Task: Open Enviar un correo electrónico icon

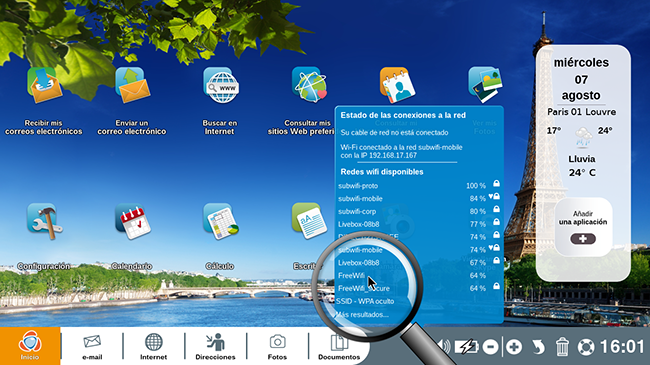Action: click(x=133, y=85)
